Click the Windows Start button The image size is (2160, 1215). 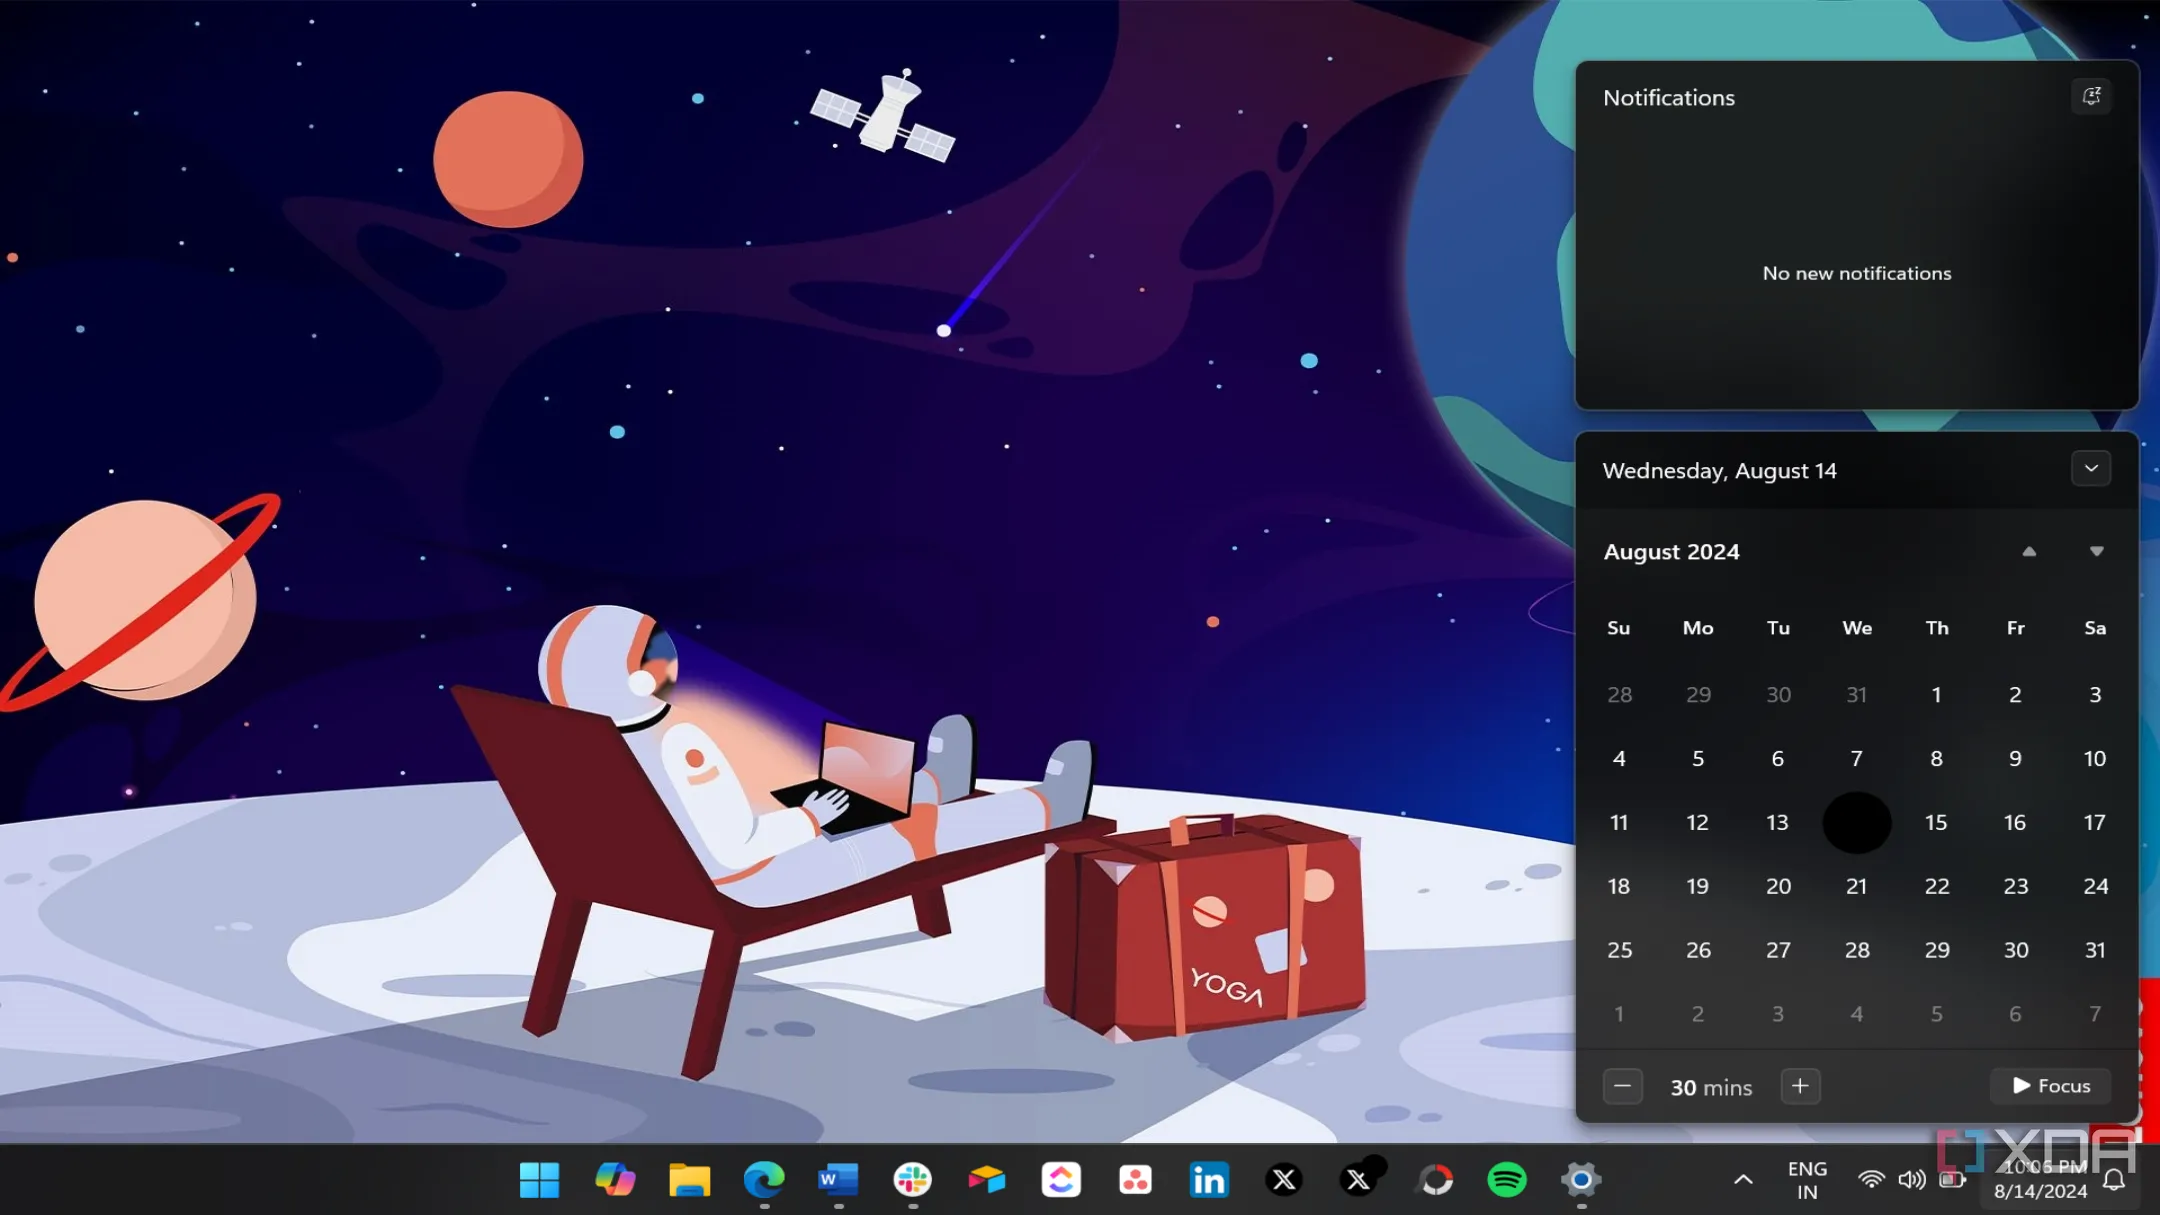pos(540,1180)
